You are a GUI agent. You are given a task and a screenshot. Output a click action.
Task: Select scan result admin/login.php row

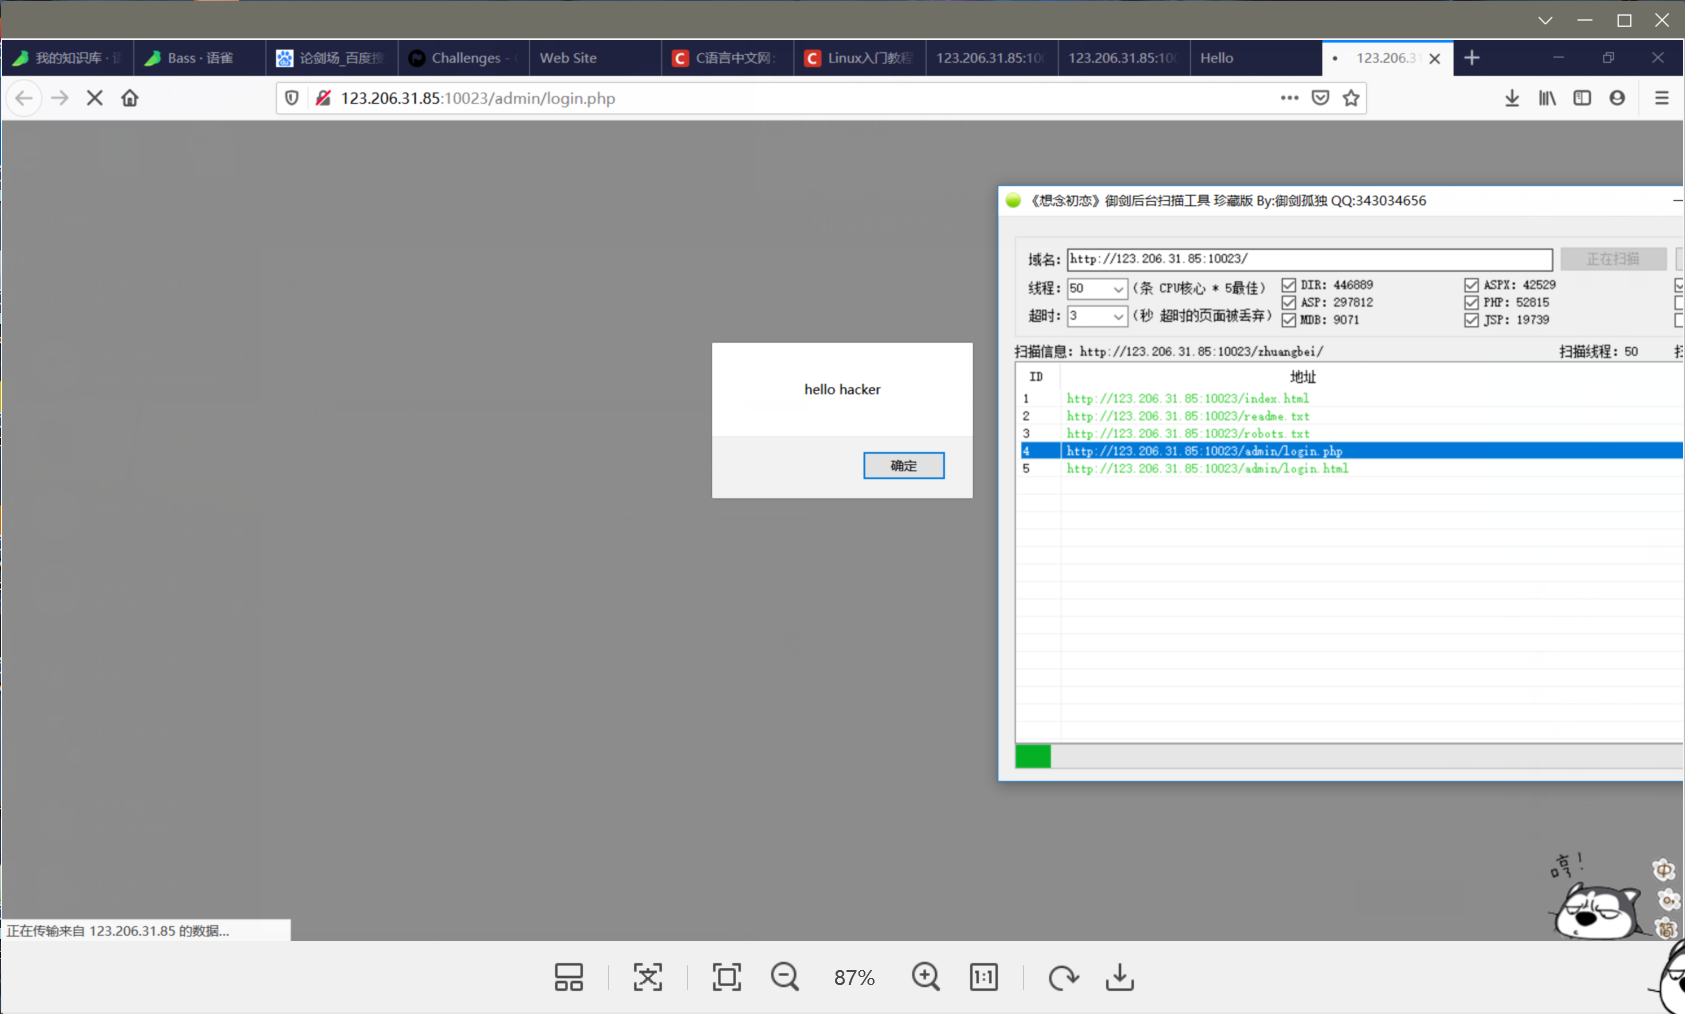coord(1350,451)
